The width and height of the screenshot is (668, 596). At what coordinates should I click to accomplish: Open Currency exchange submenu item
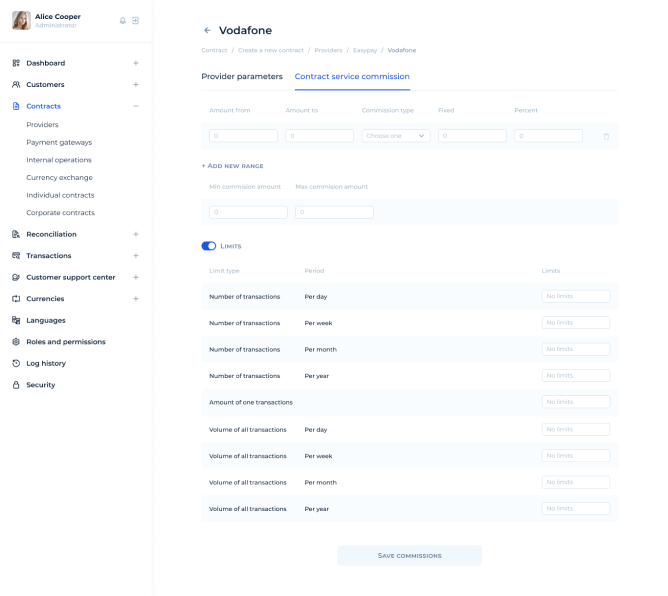pyautogui.click(x=59, y=178)
